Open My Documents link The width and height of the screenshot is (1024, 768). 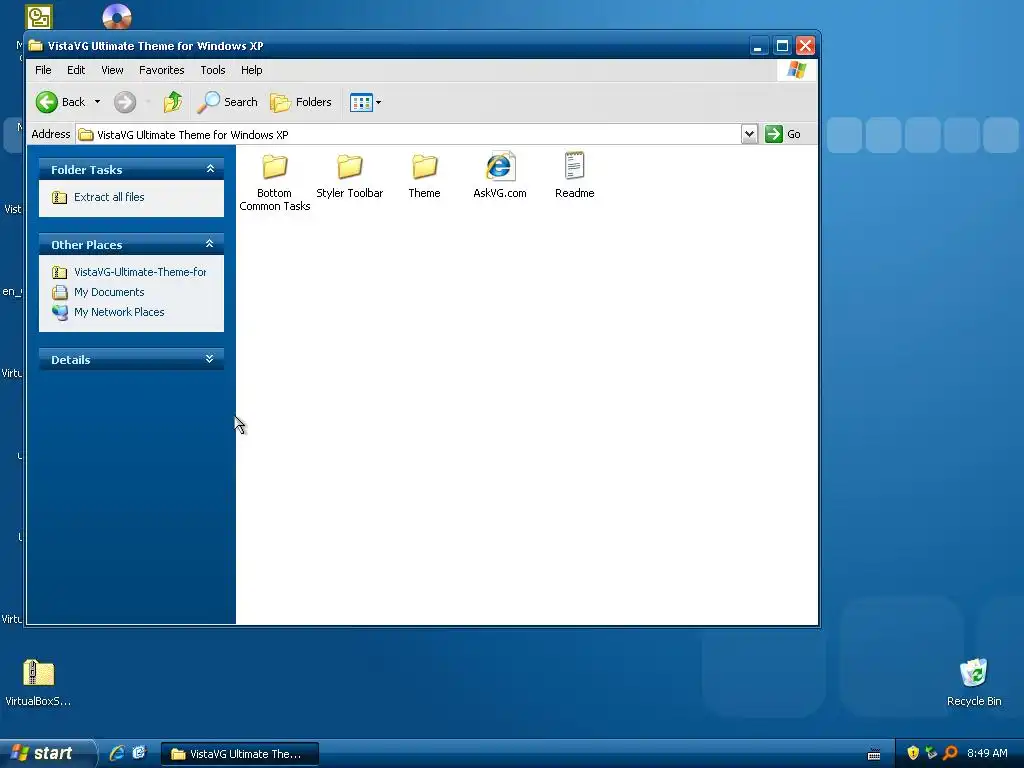point(109,292)
